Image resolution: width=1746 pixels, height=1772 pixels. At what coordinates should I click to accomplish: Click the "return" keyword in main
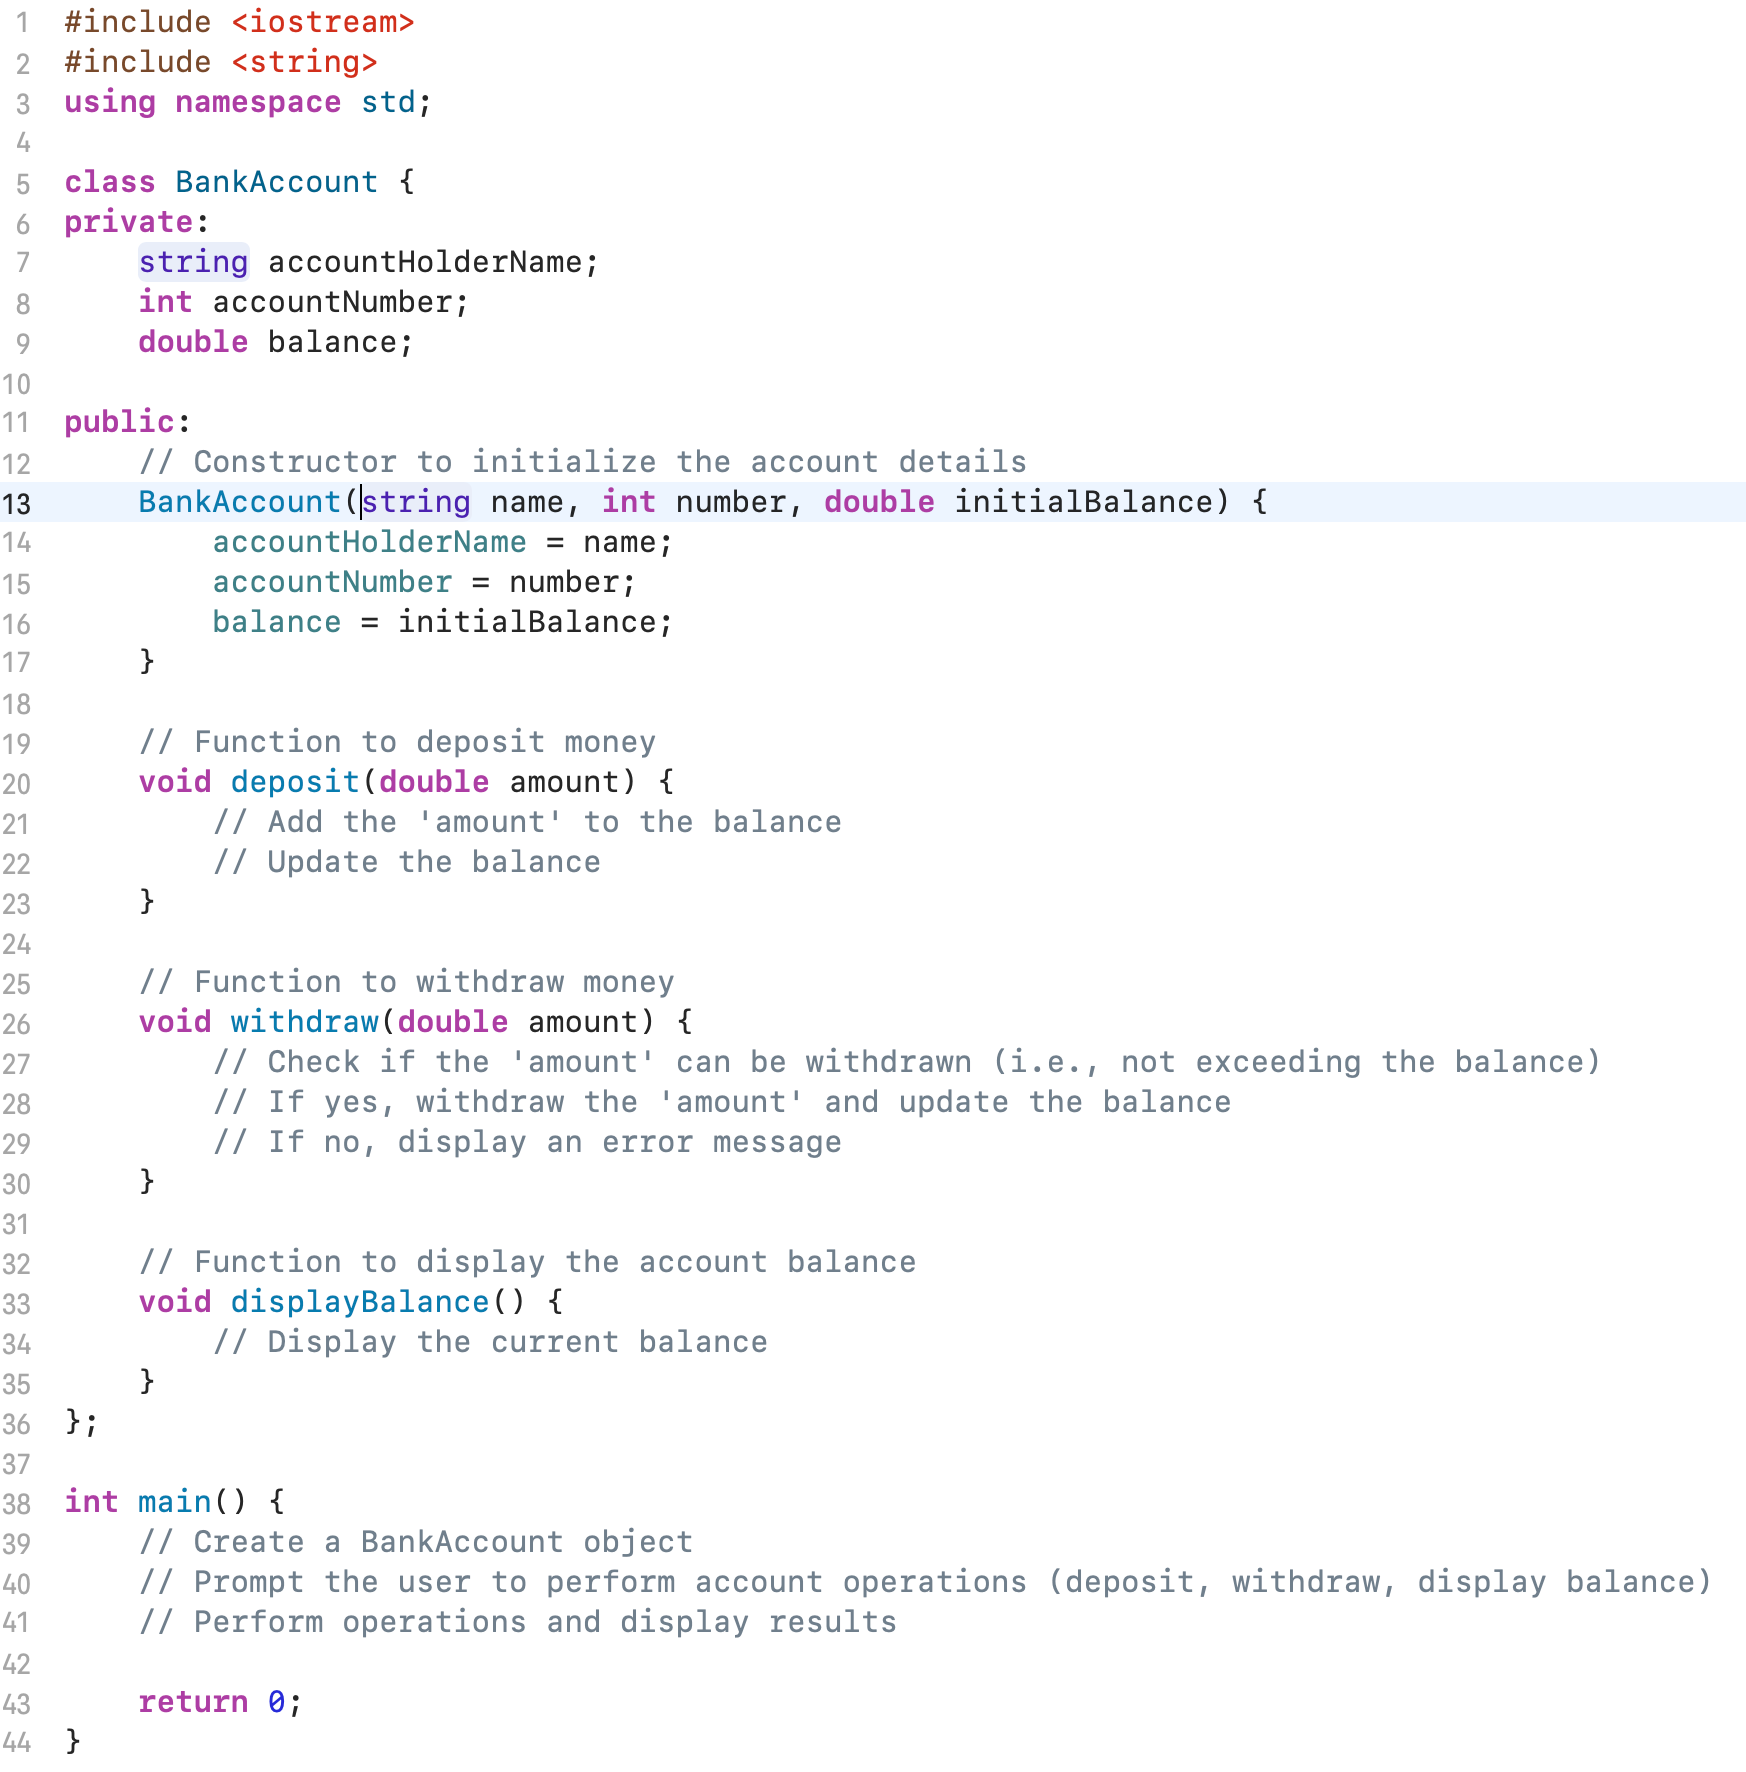(193, 1702)
